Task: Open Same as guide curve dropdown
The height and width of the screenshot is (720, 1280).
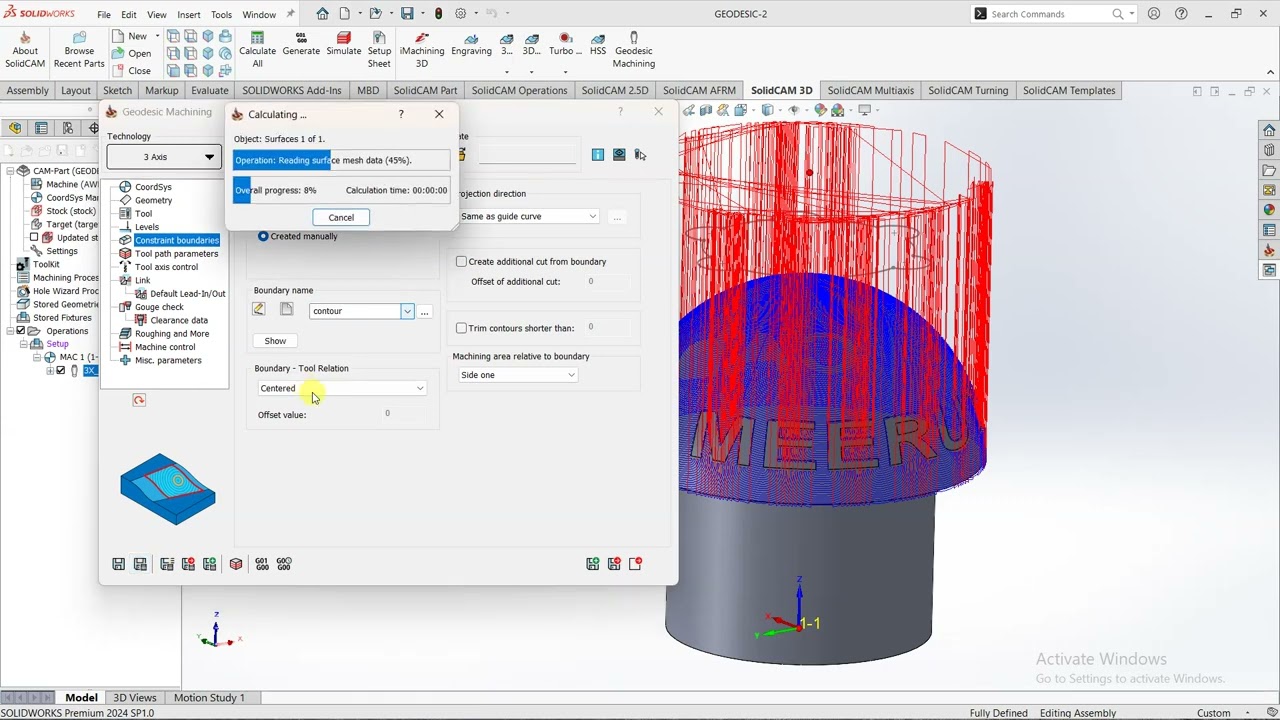Action: pos(528,216)
